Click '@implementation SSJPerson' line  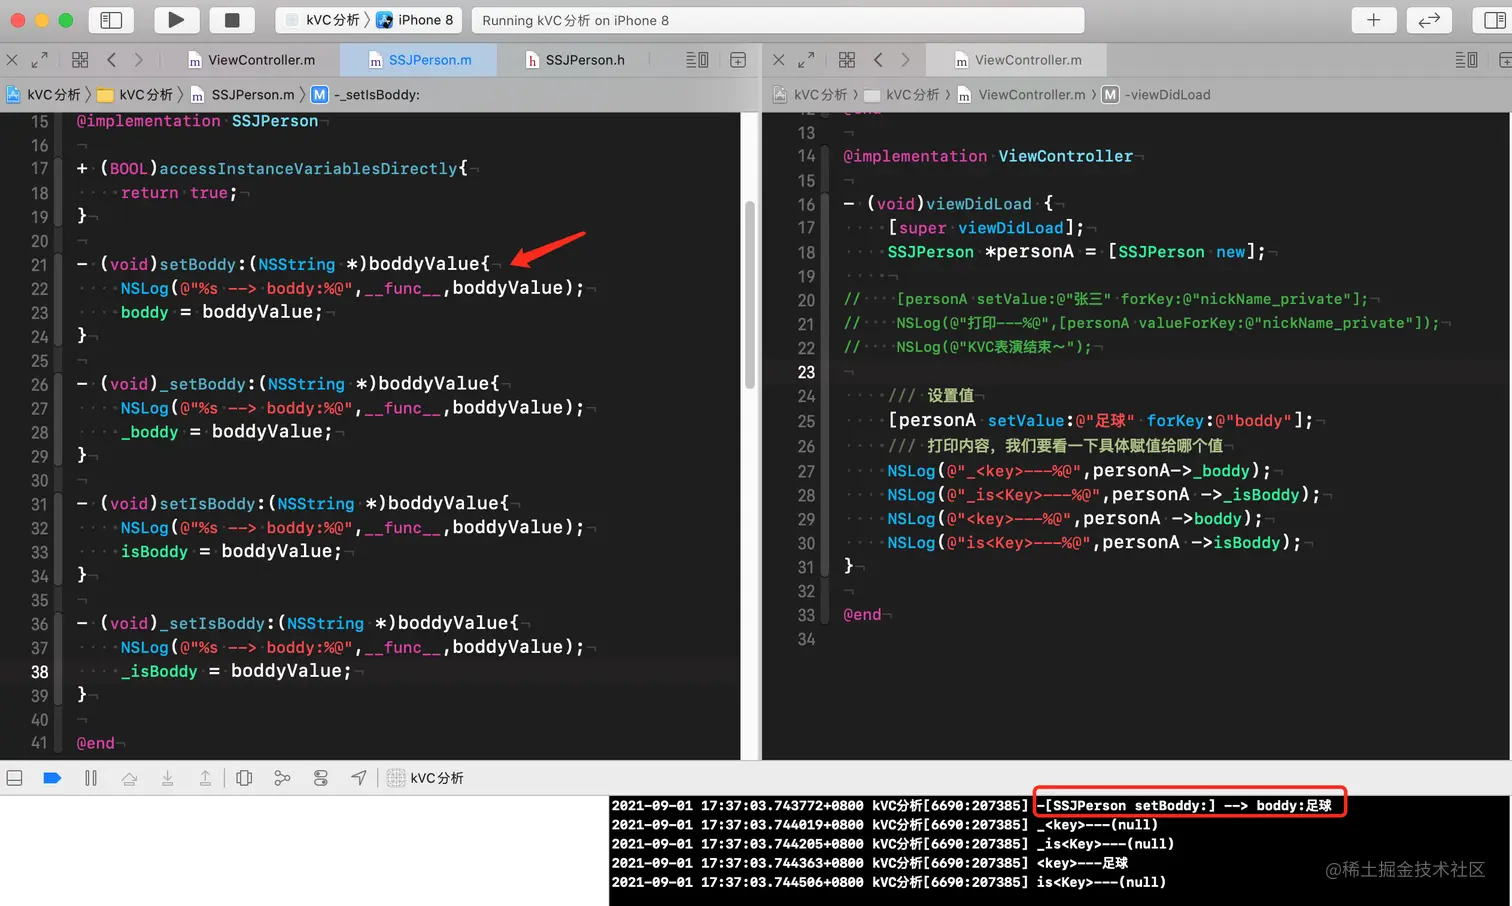point(197,121)
